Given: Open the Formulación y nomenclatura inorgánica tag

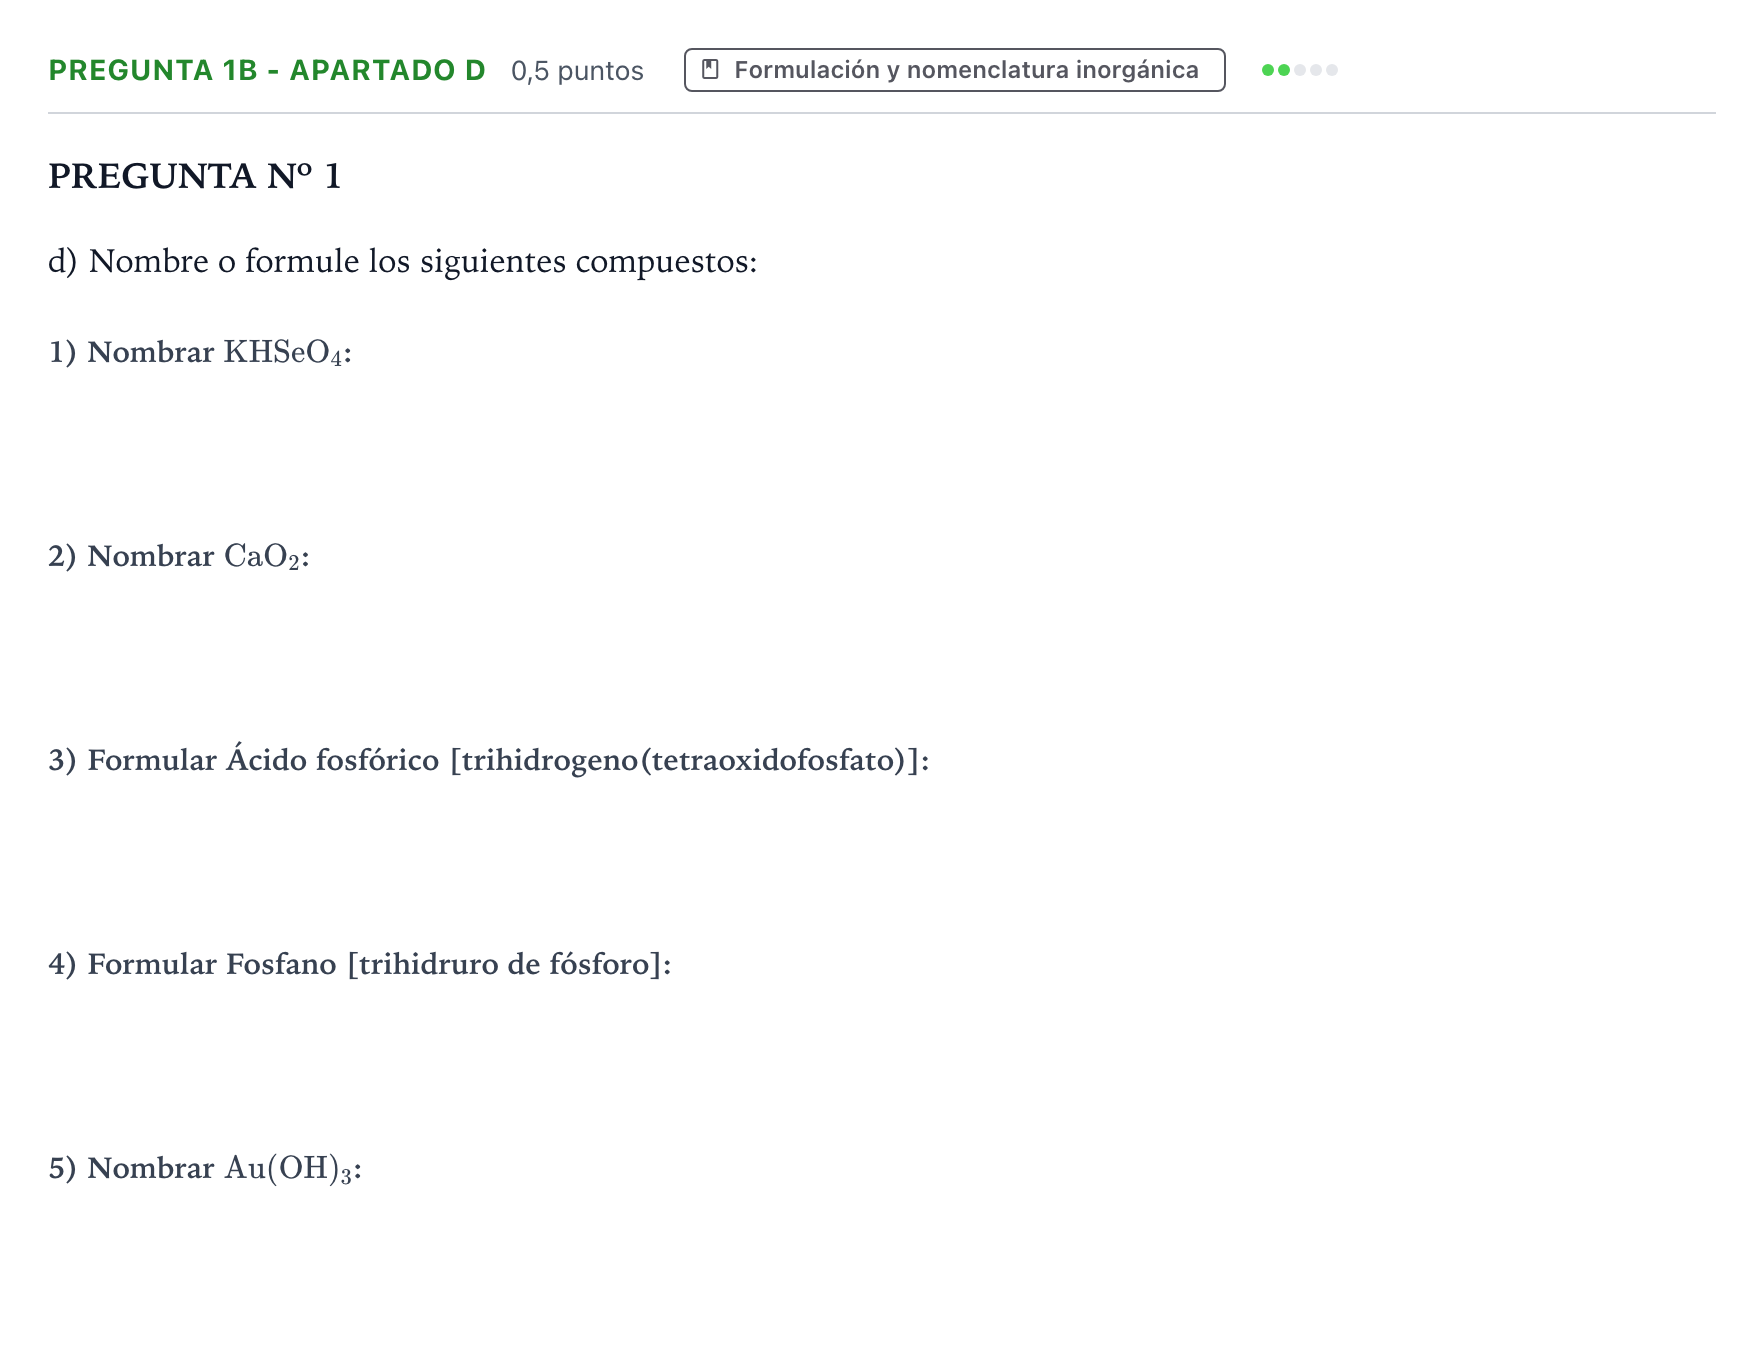Looking at the screenshot, I should (x=954, y=70).
